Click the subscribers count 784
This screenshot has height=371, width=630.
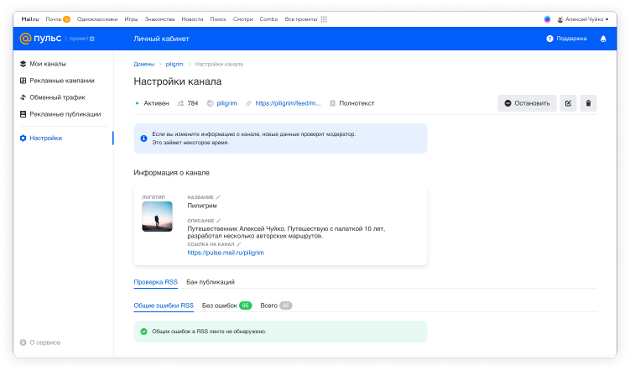click(188, 103)
